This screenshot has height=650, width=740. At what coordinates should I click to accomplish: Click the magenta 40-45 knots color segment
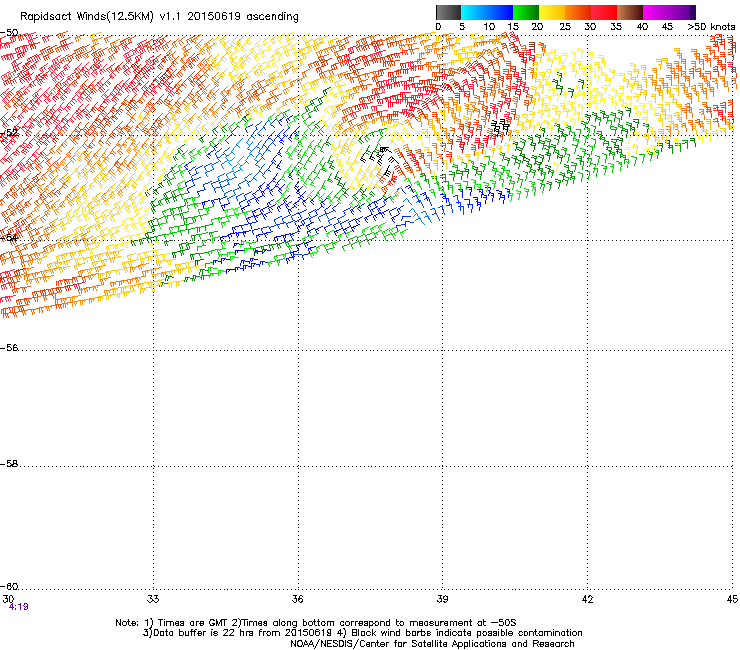click(656, 12)
